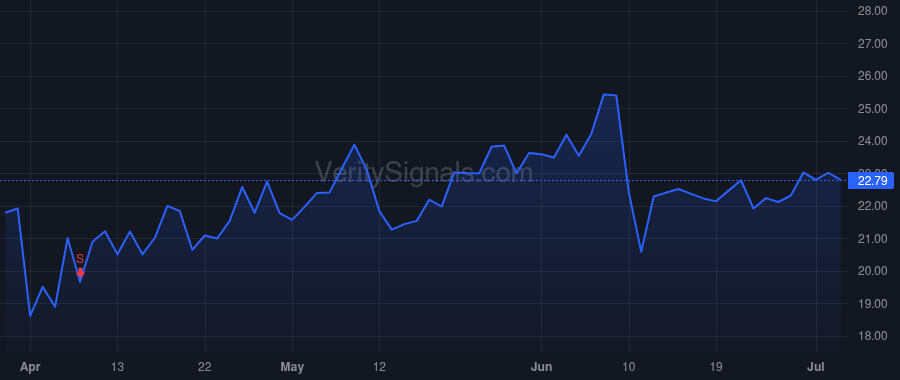Click the 10 date axis label
The image size is (900, 380).
coord(629,367)
